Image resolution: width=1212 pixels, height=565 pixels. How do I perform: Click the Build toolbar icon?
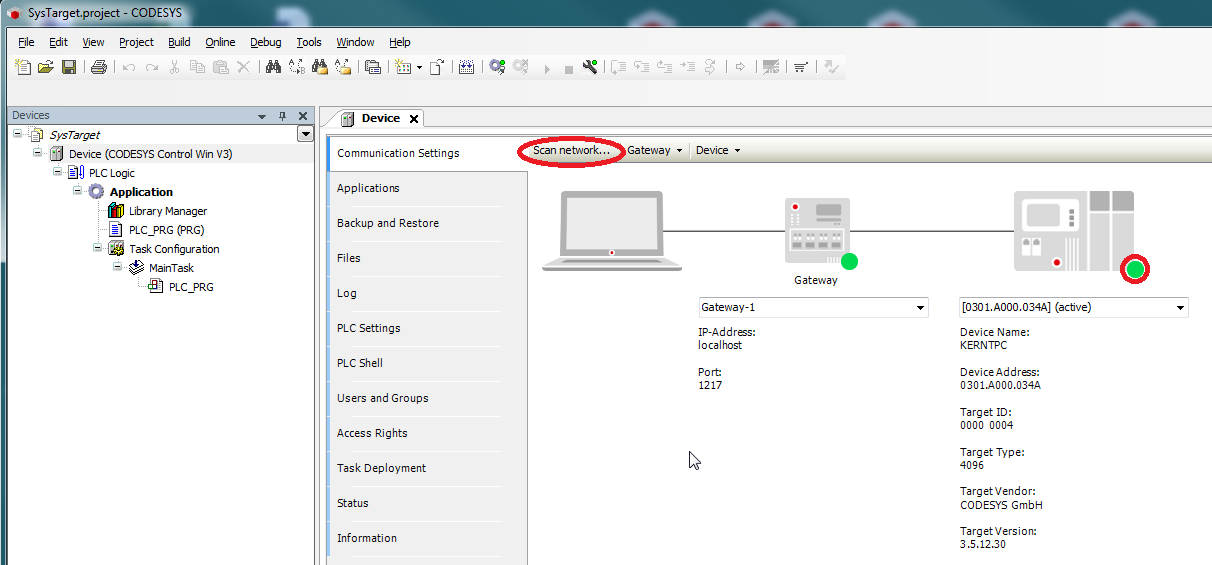click(x=465, y=67)
